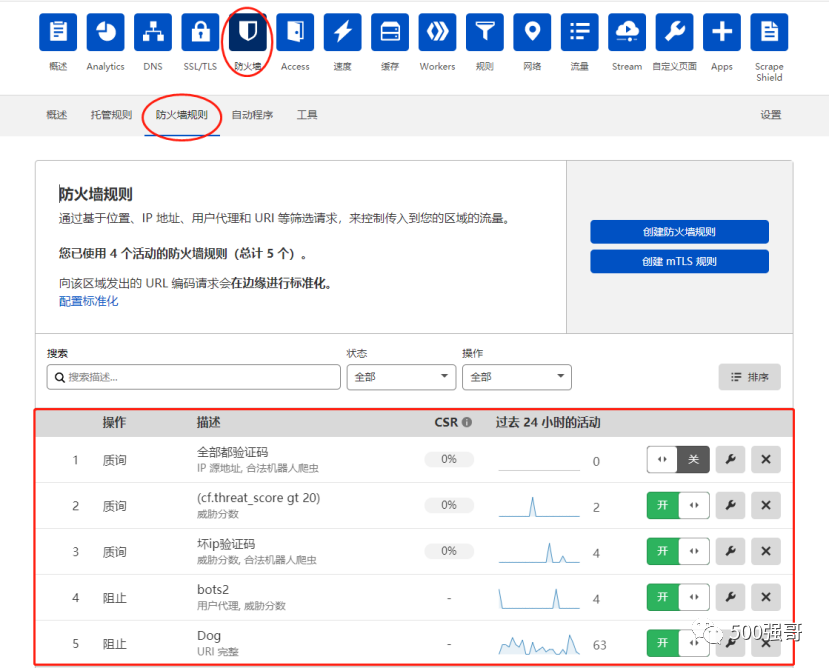Open the DNS section icon

click(152, 31)
